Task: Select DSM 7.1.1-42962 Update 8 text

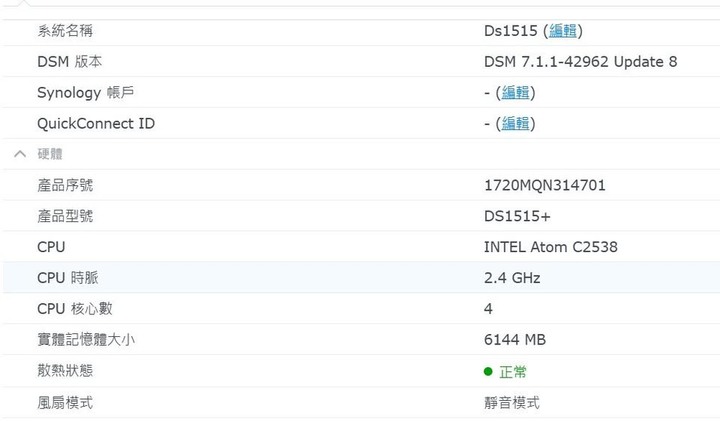Action: (580, 62)
